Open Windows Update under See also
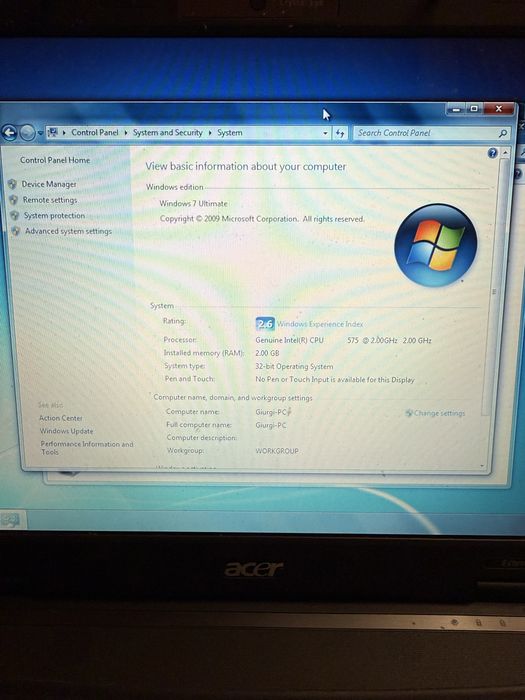Screen dimensions: 525x700 click(x=67, y=431)
